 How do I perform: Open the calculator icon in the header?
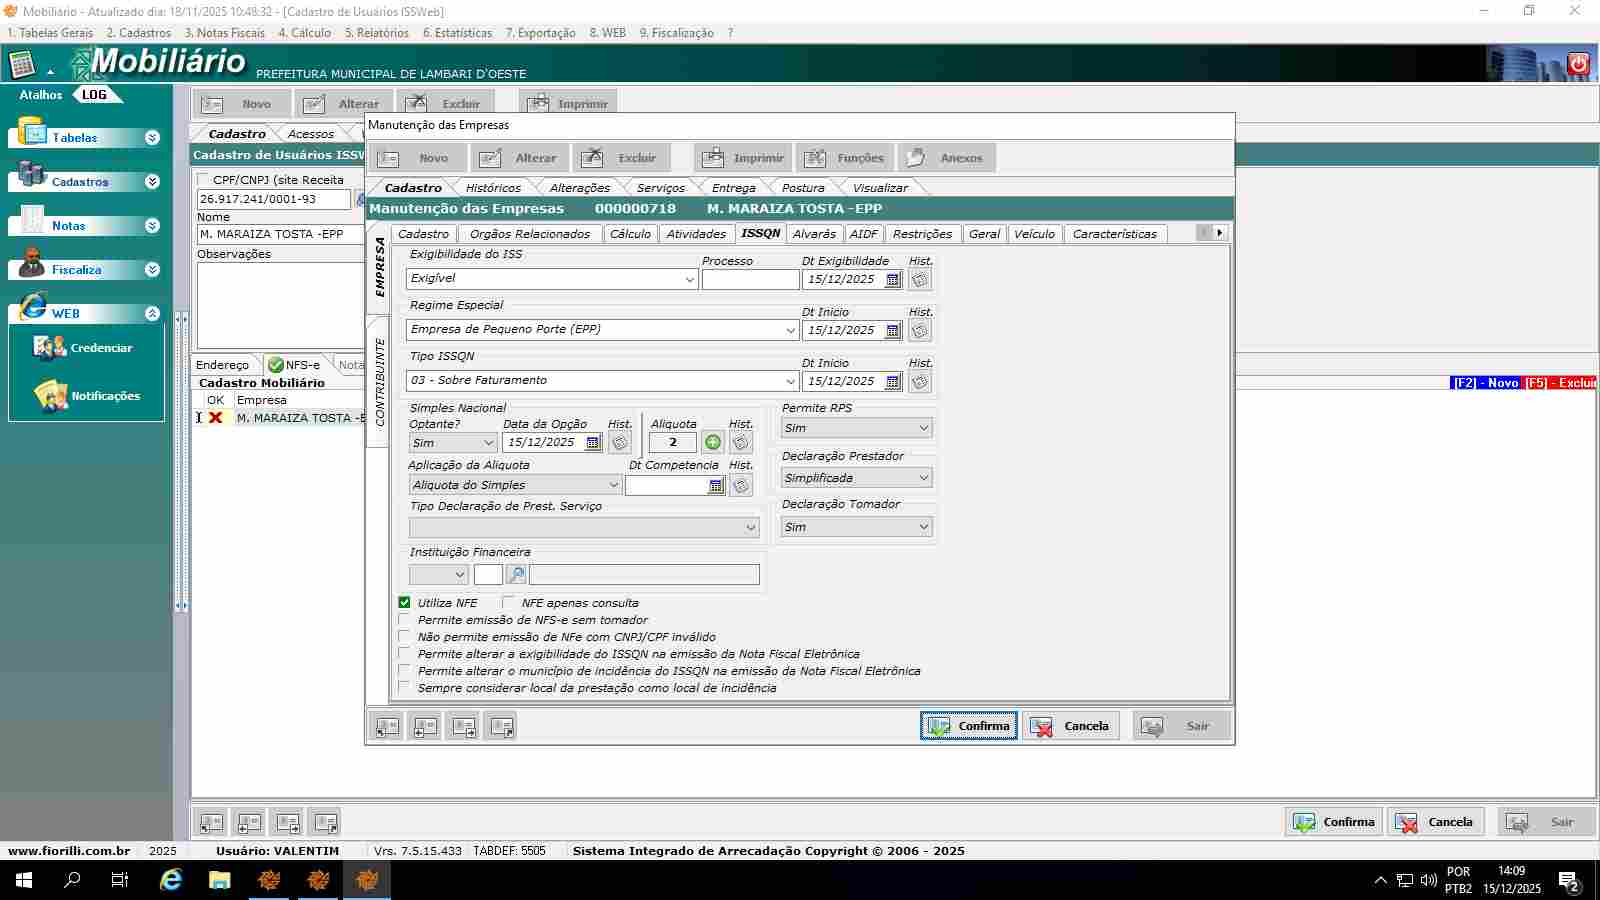tap(22, 65)
